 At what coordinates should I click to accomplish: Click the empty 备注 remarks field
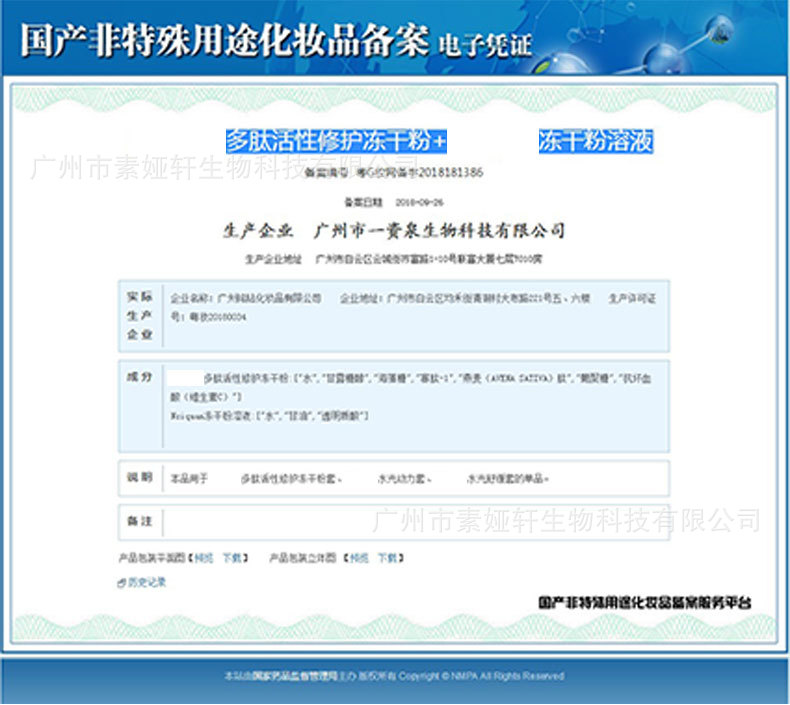pyautogui.click(x=416, y=522)
